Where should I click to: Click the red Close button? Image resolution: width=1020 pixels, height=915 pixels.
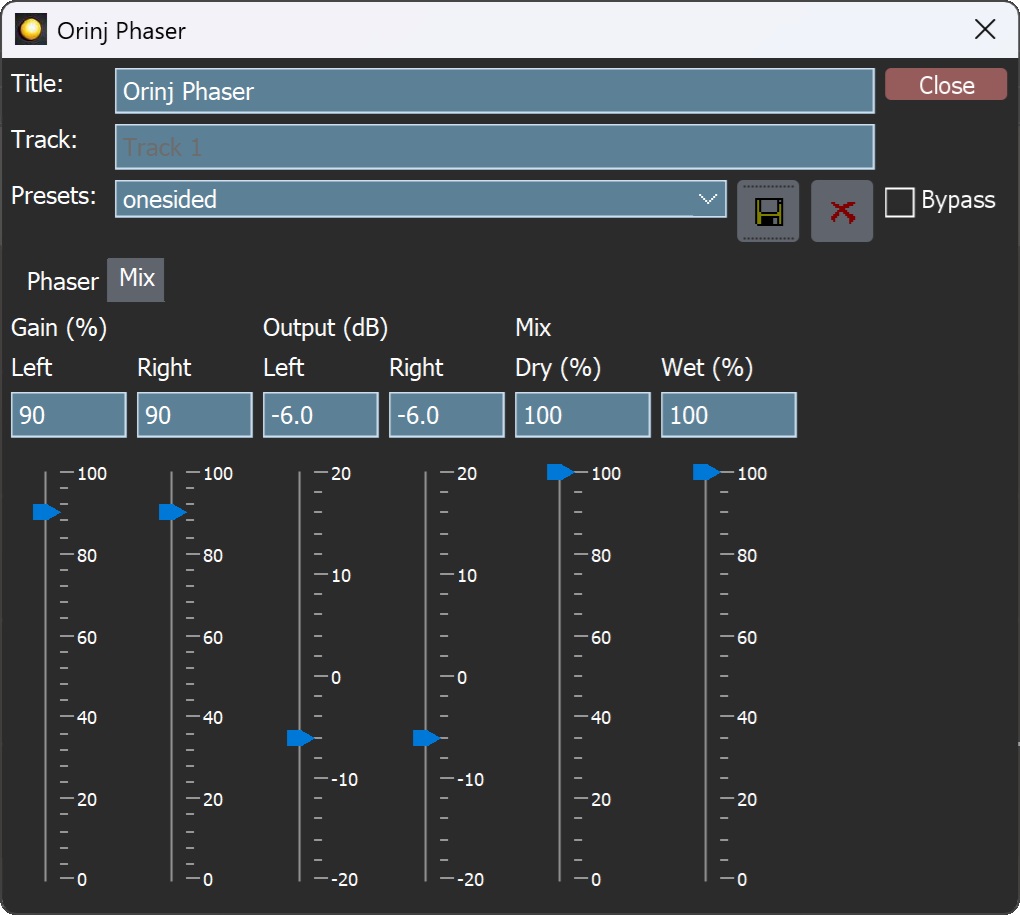(946, 85)
